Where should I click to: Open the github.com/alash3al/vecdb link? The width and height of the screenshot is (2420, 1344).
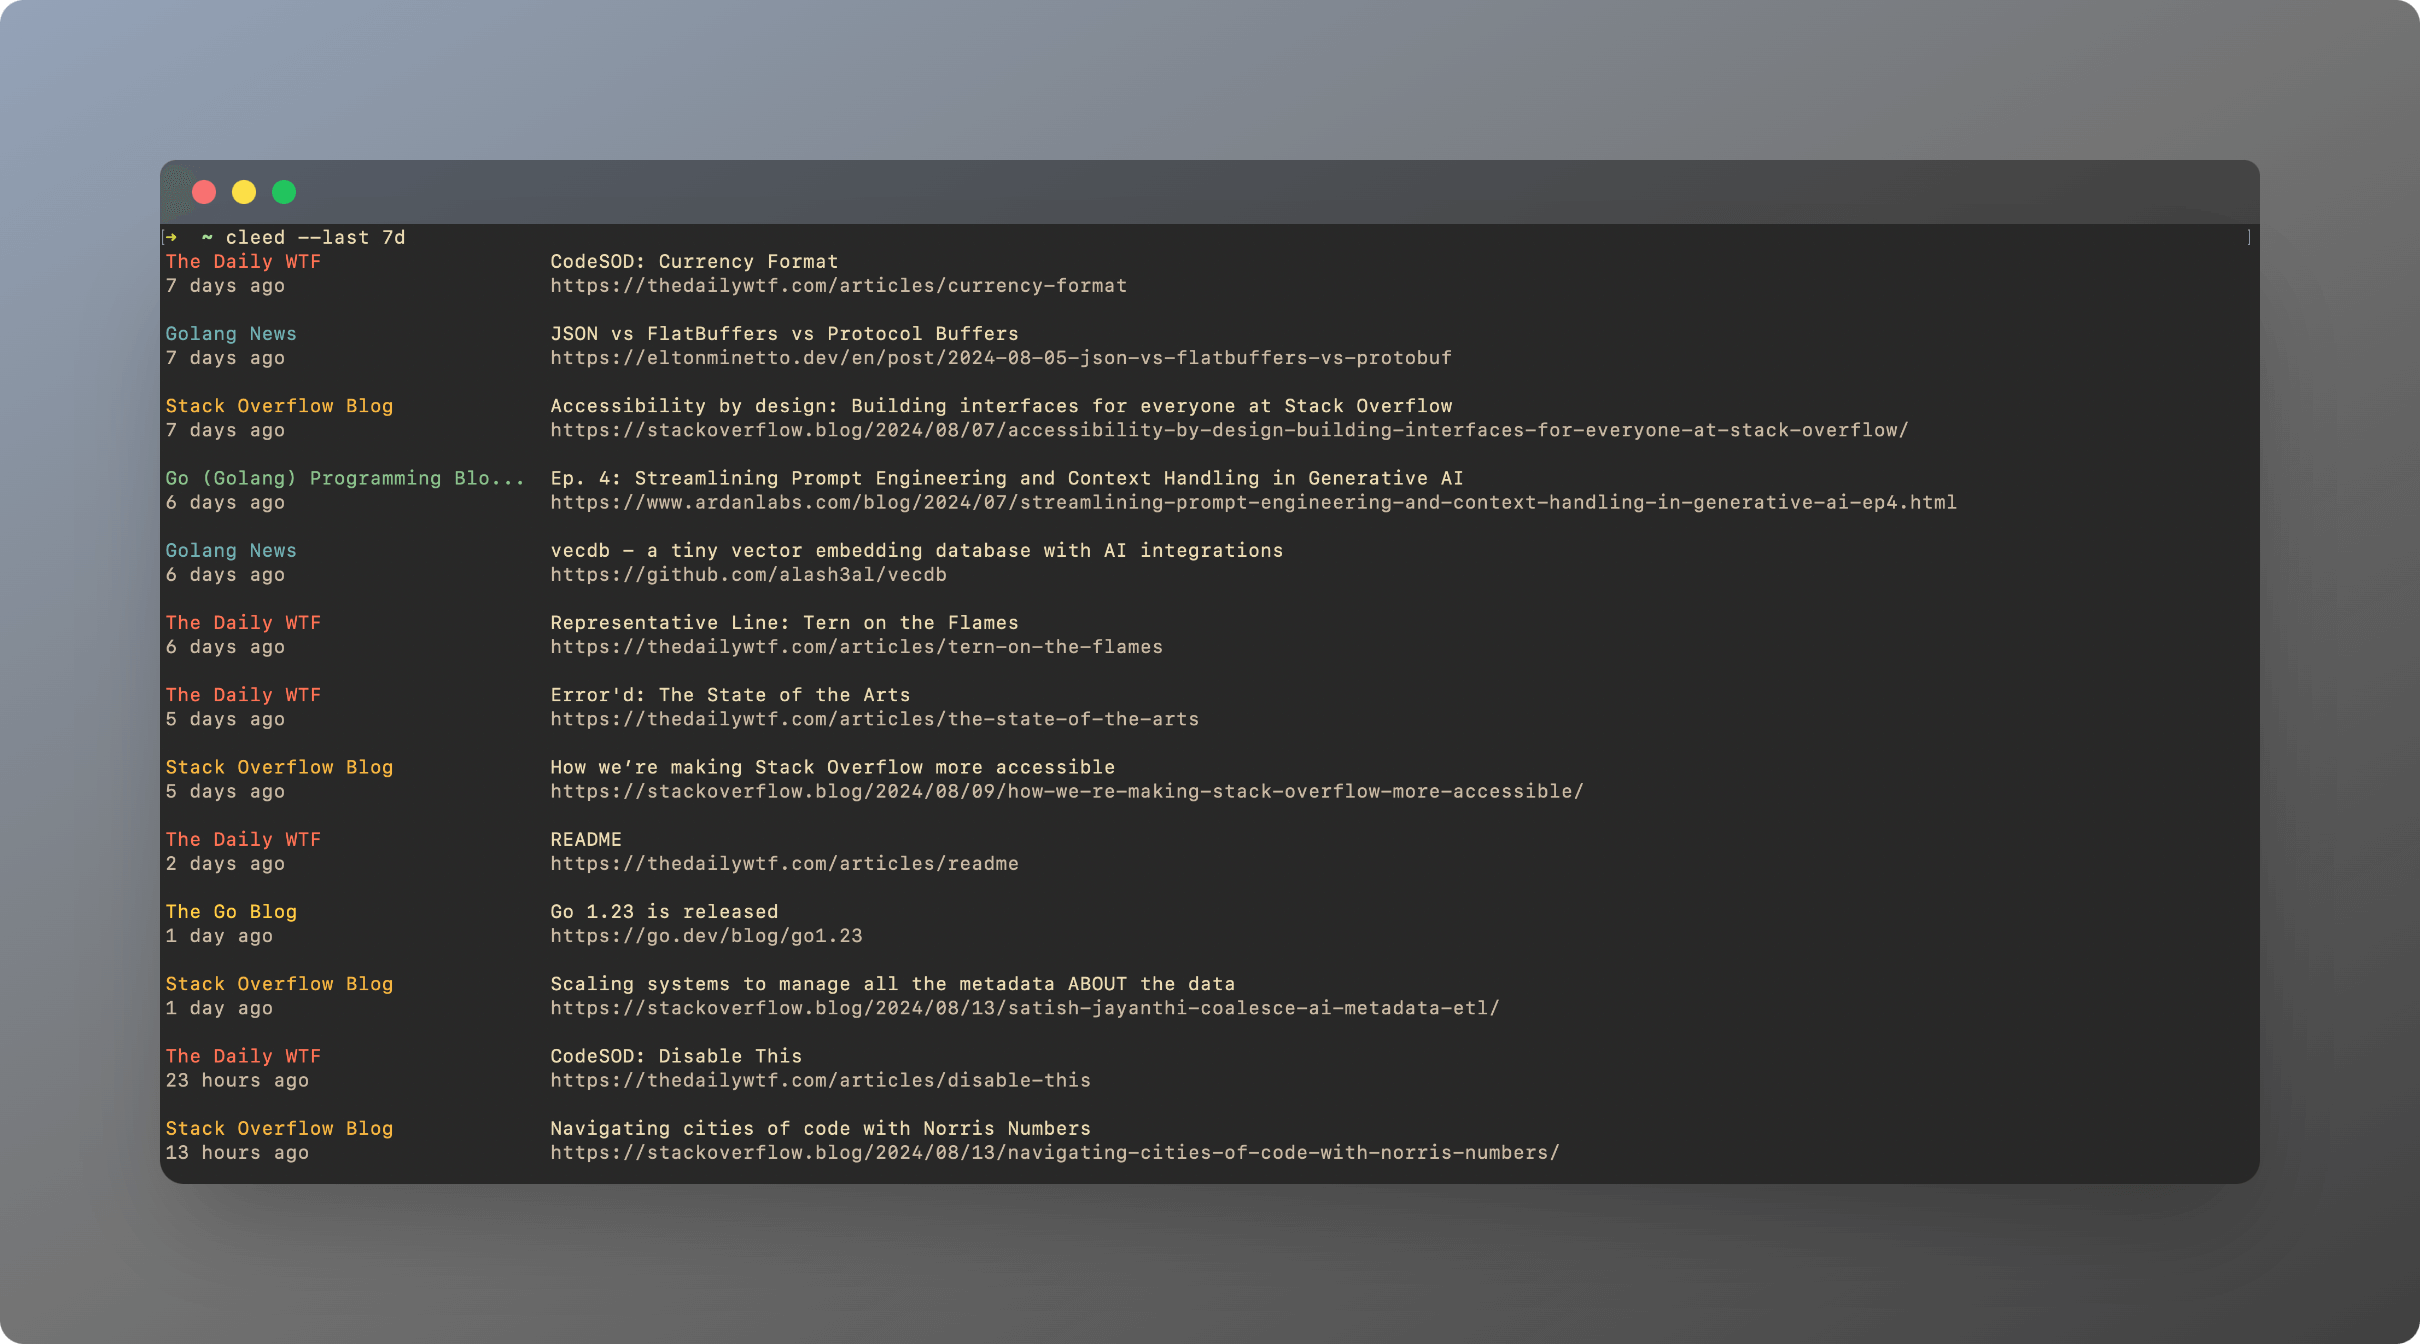(x=748, y=575)
